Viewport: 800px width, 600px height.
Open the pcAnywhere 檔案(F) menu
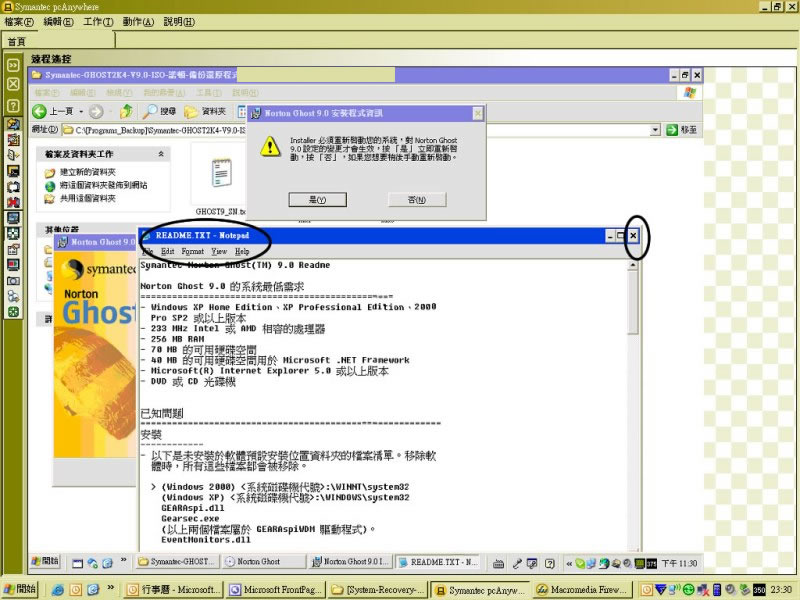tap(19, 22)
